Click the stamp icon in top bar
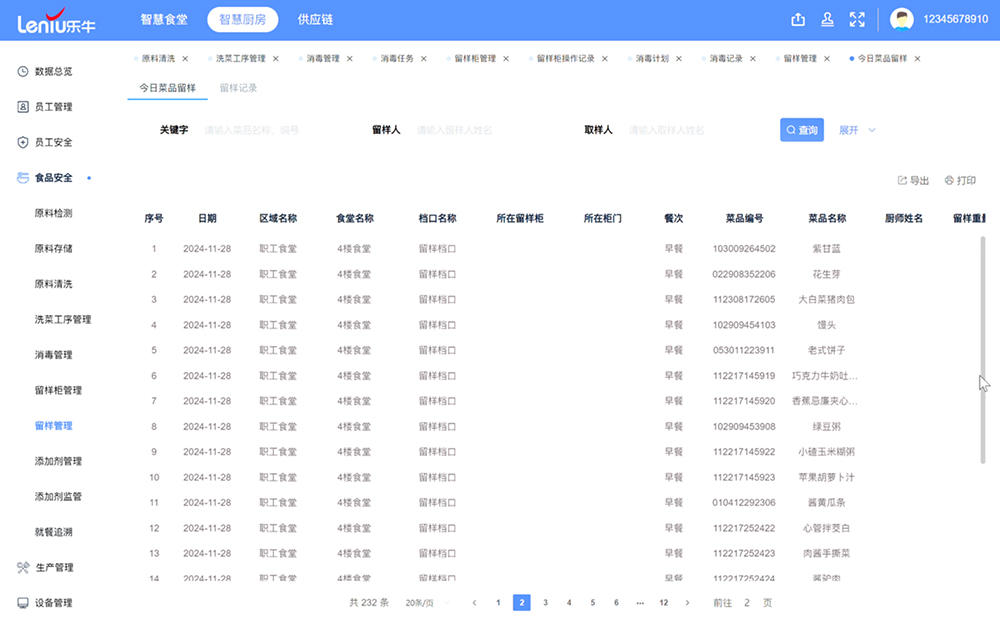1000x624 pixels. click(827, 19)
